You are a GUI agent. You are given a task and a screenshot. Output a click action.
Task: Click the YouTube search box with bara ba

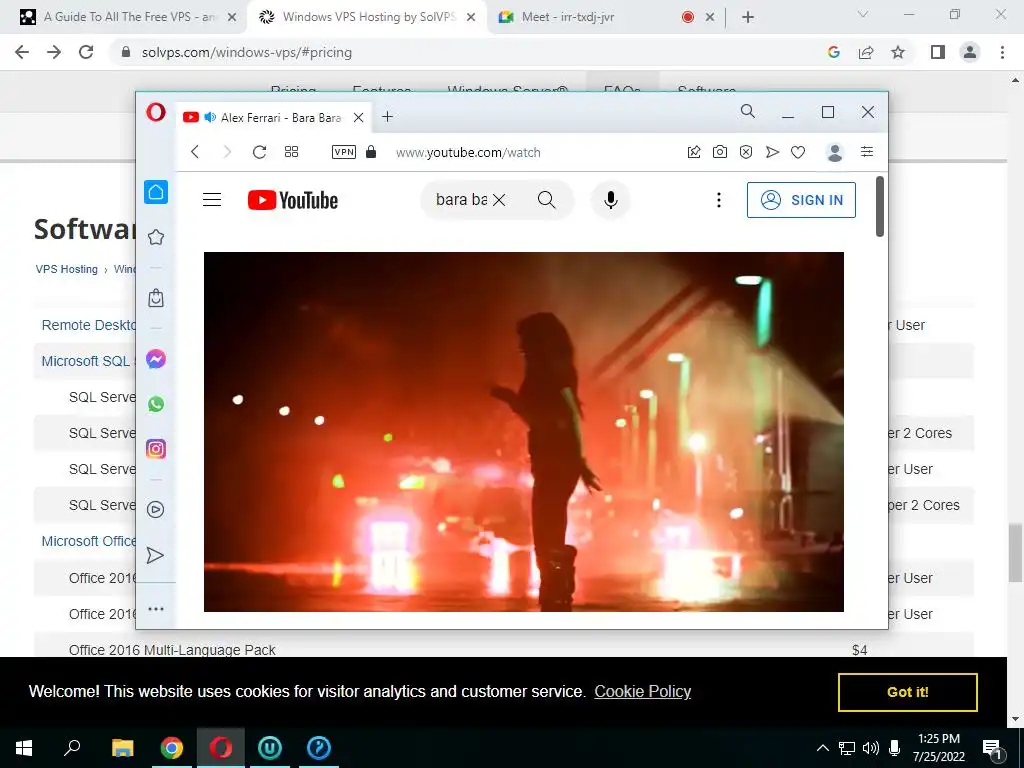461,200
